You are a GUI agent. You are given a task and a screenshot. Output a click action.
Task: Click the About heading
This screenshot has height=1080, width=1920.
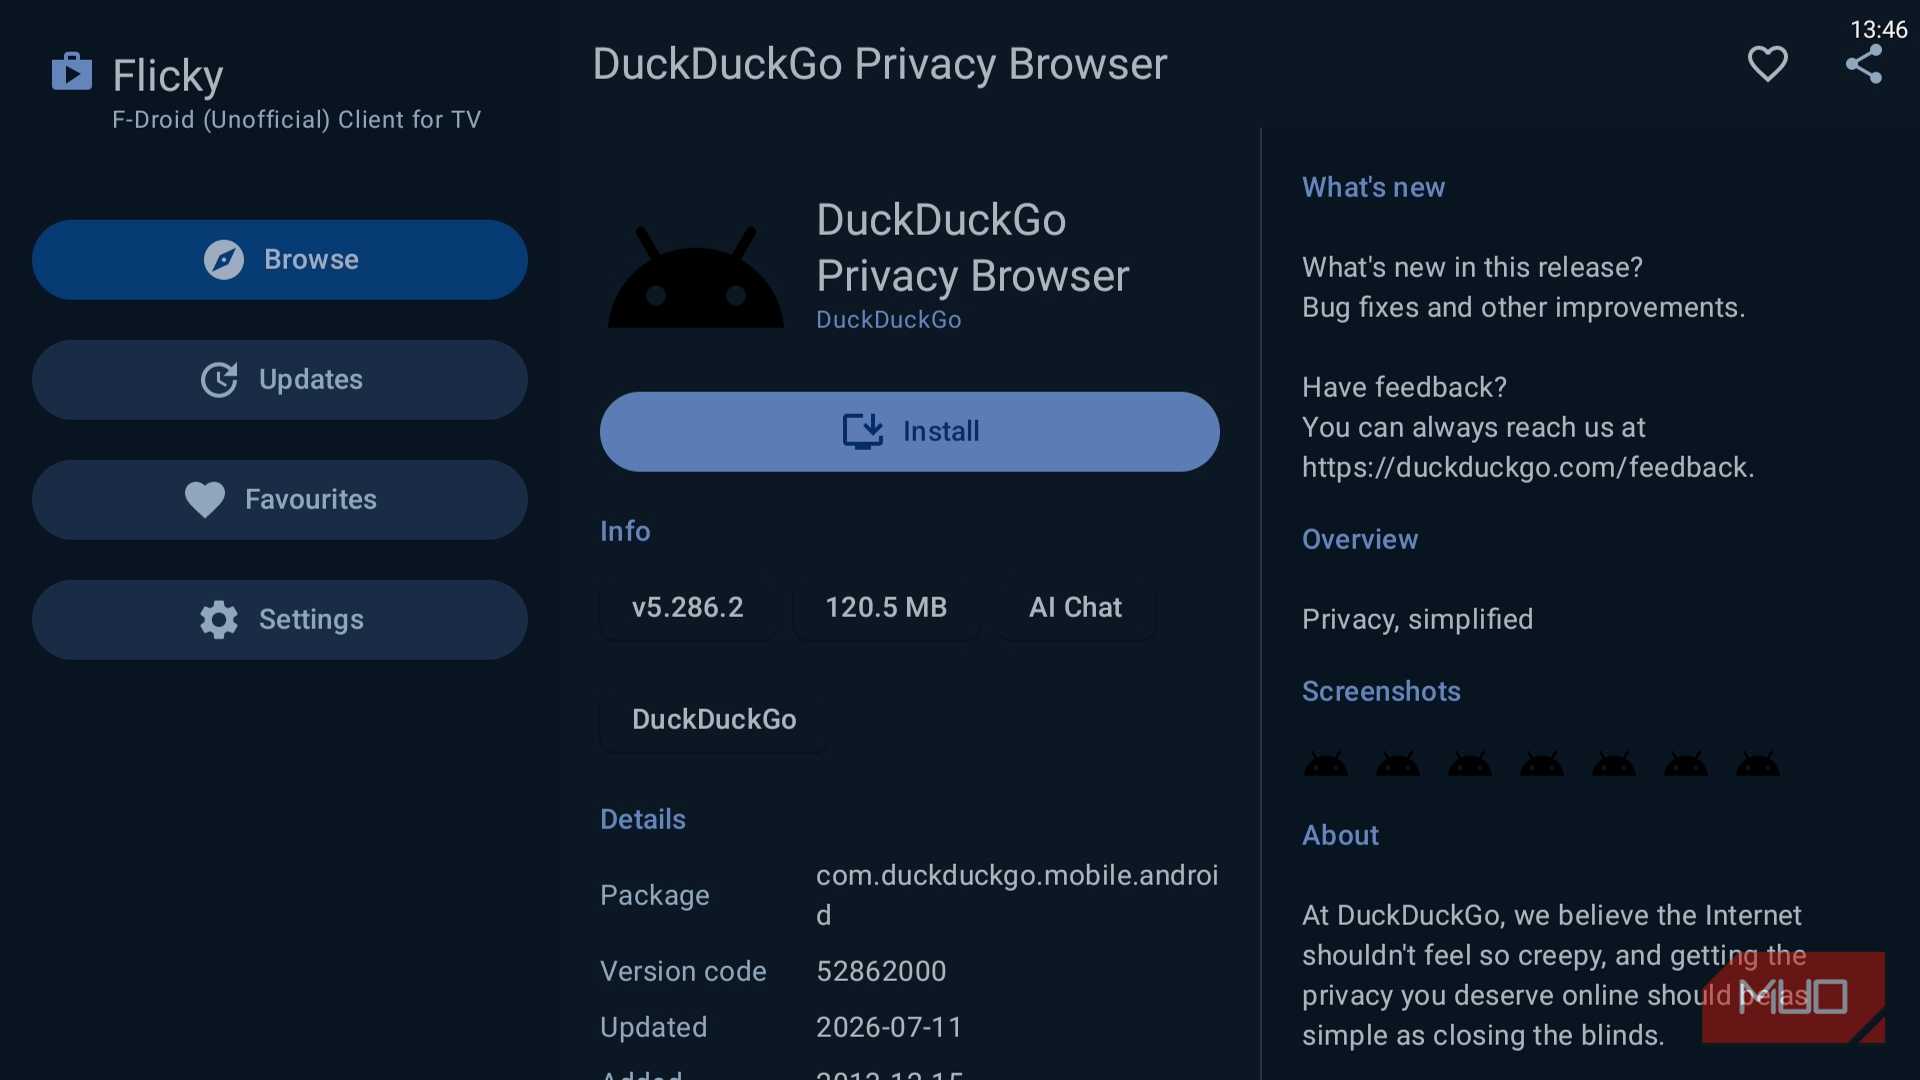(x=1340, y=836)
